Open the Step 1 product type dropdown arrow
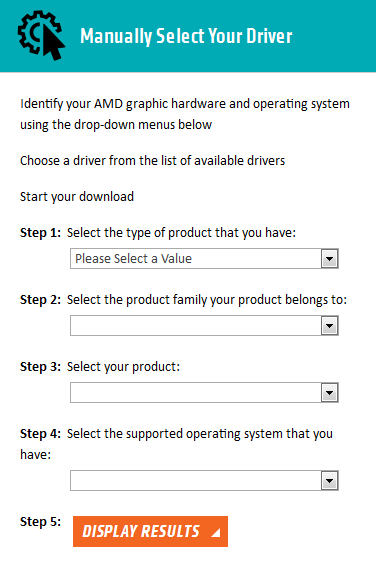The width and height of the screenshot is (376, 571). pos(330,259)
